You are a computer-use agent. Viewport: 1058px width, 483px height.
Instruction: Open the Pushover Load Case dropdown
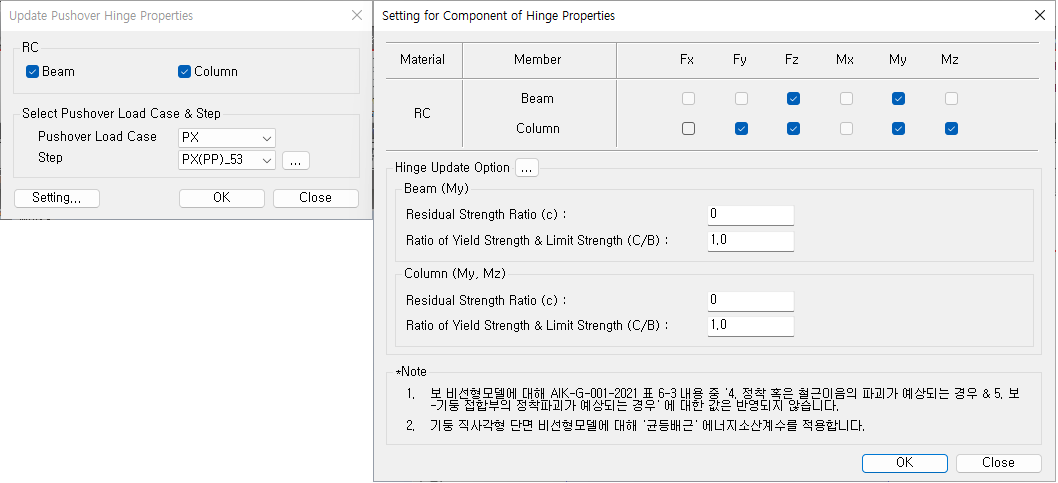point(227,138)
